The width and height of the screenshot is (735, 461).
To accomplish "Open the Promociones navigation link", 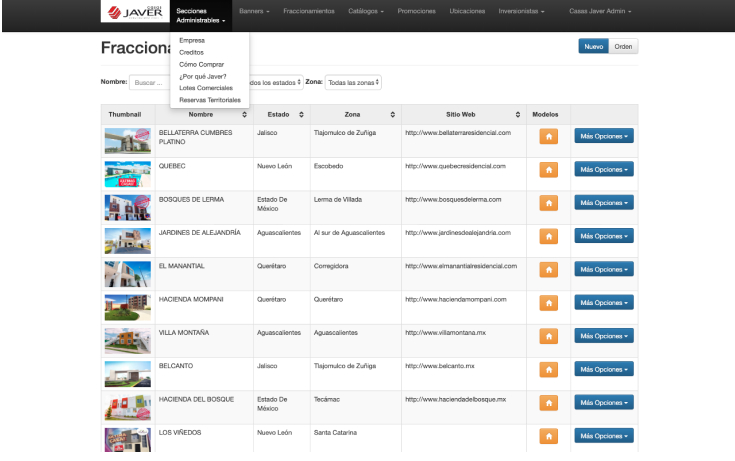I will [x=416, y=11].
